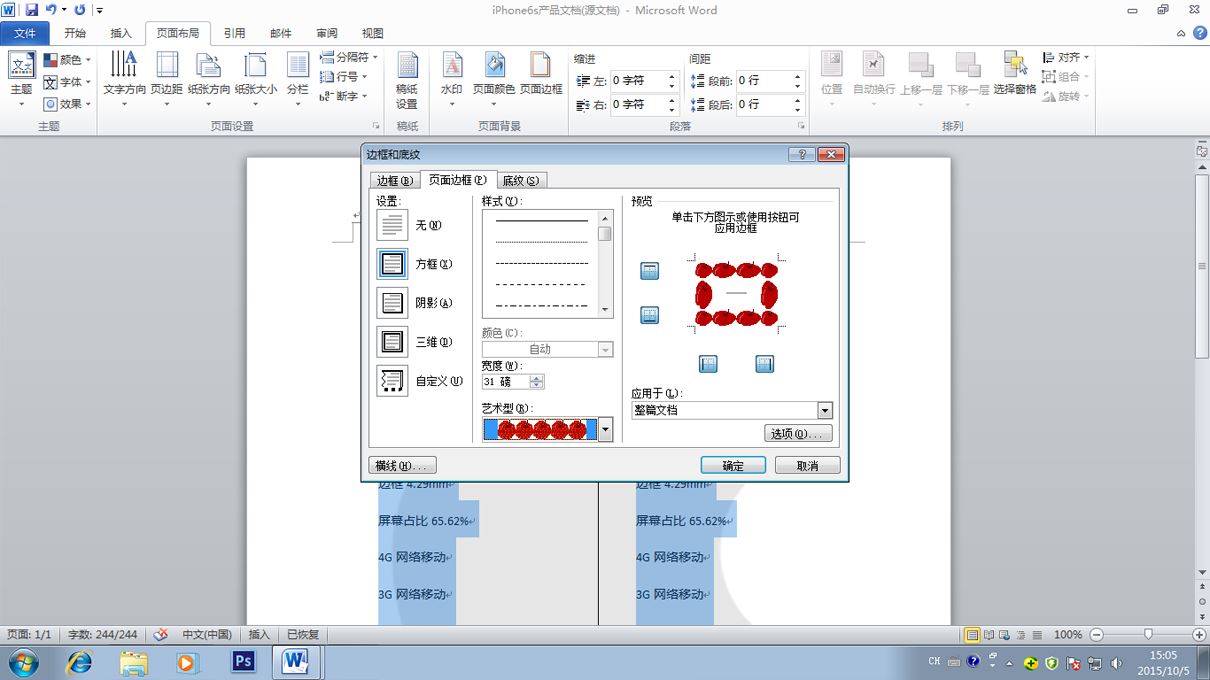Select the dash-dot line style in the style list
1210x680 pixels.
point(542,306)
